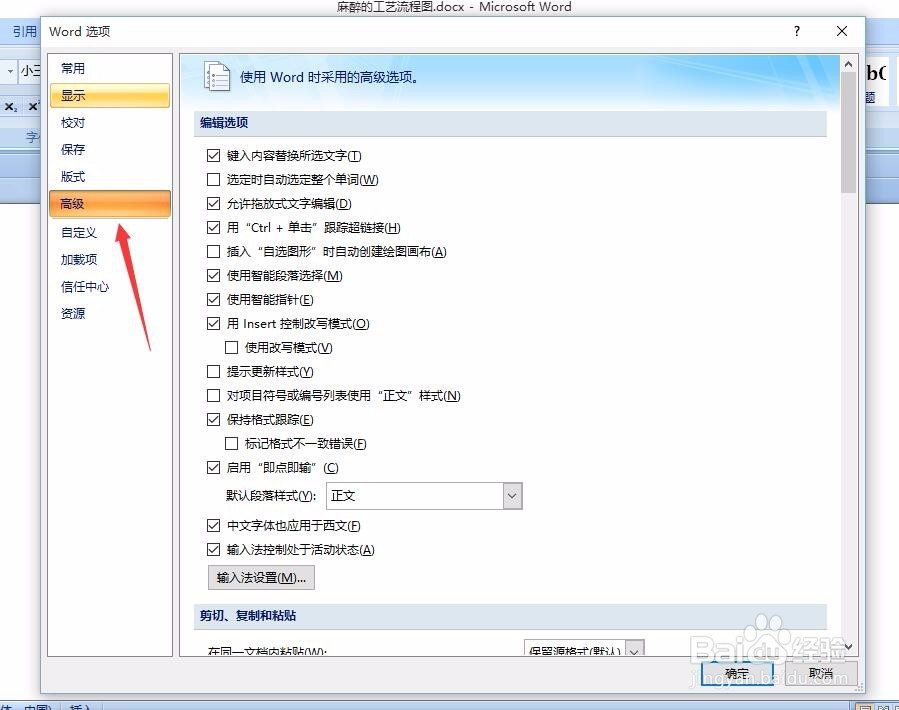899x710 pixels.
Task: Uncheck 用 Ctrl + 单击 跟踪超链接
Action: pos(213,227)
